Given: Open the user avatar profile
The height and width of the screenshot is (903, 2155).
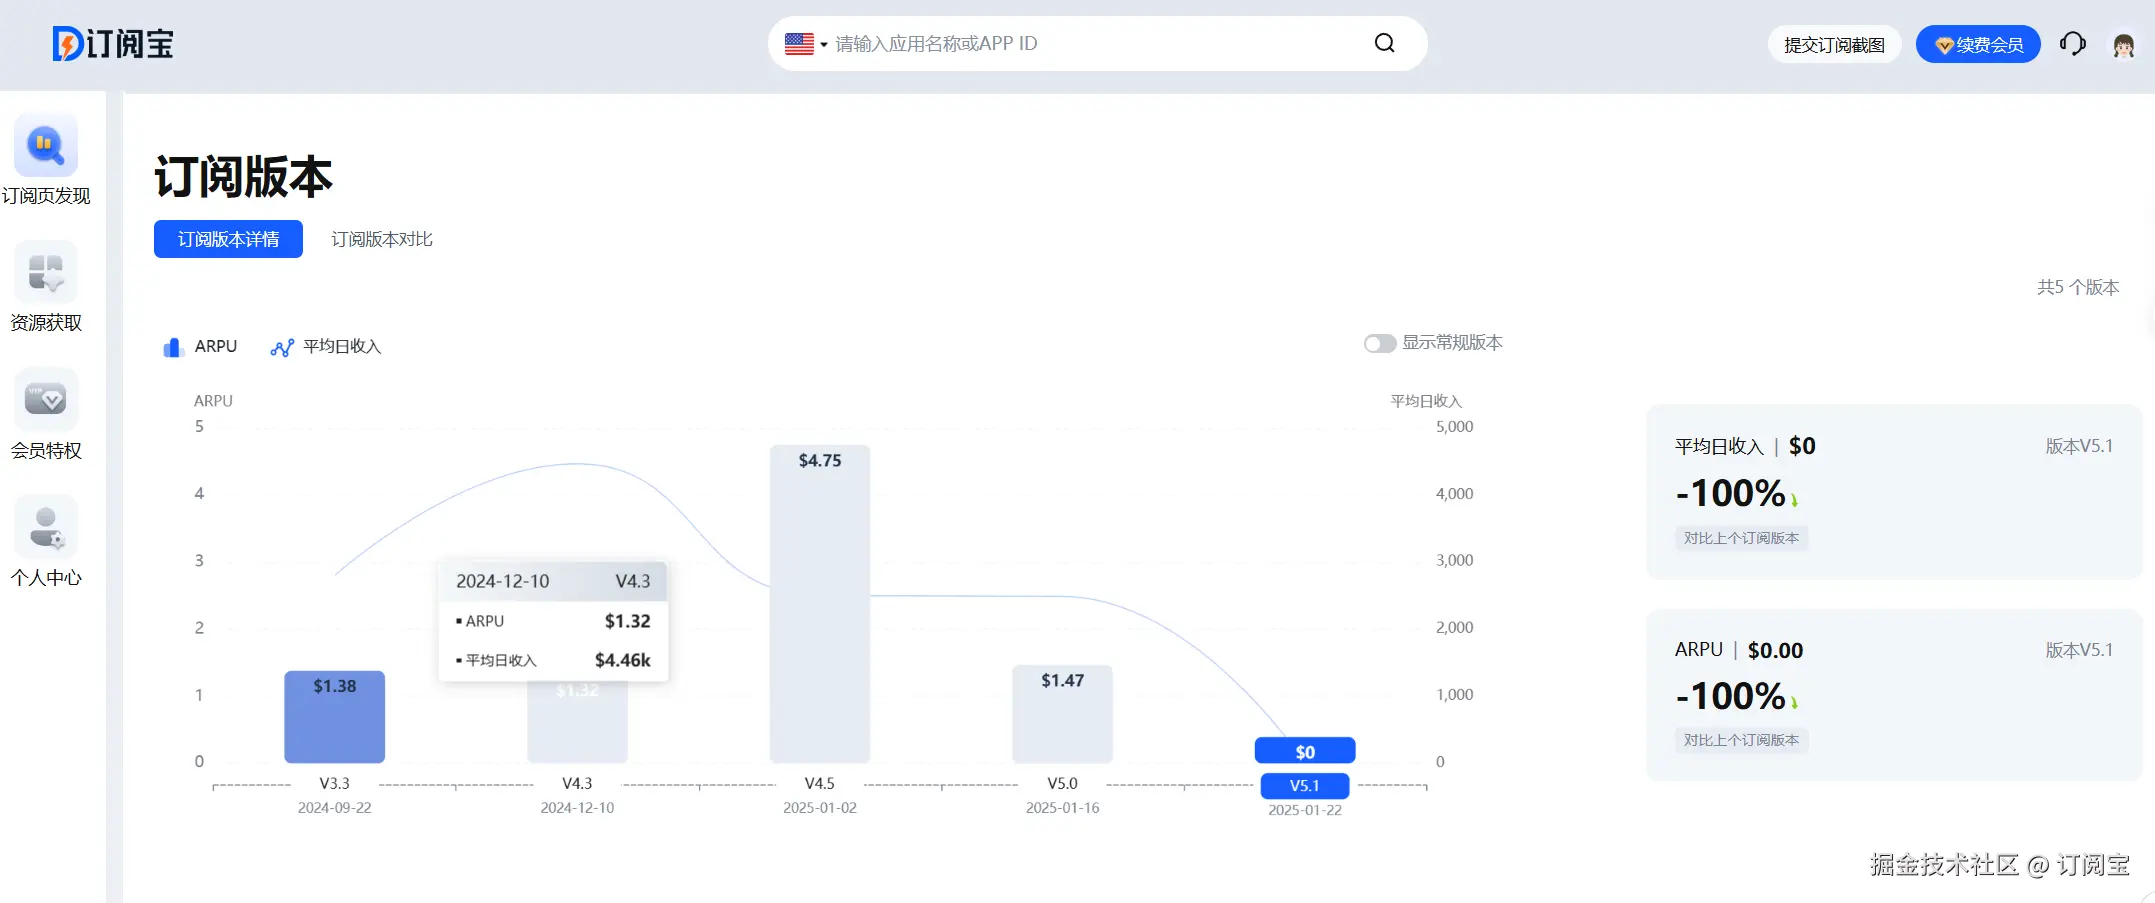Looking at the screenshot, I should coord(2123,45).
